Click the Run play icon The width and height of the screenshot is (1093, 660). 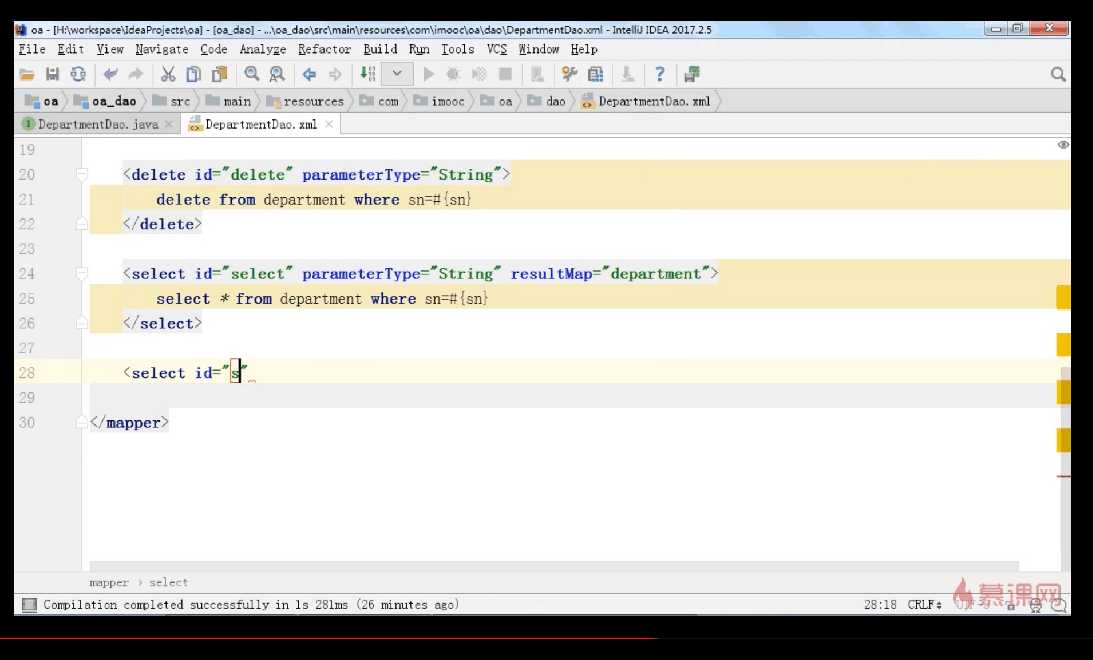pos(429,75)
